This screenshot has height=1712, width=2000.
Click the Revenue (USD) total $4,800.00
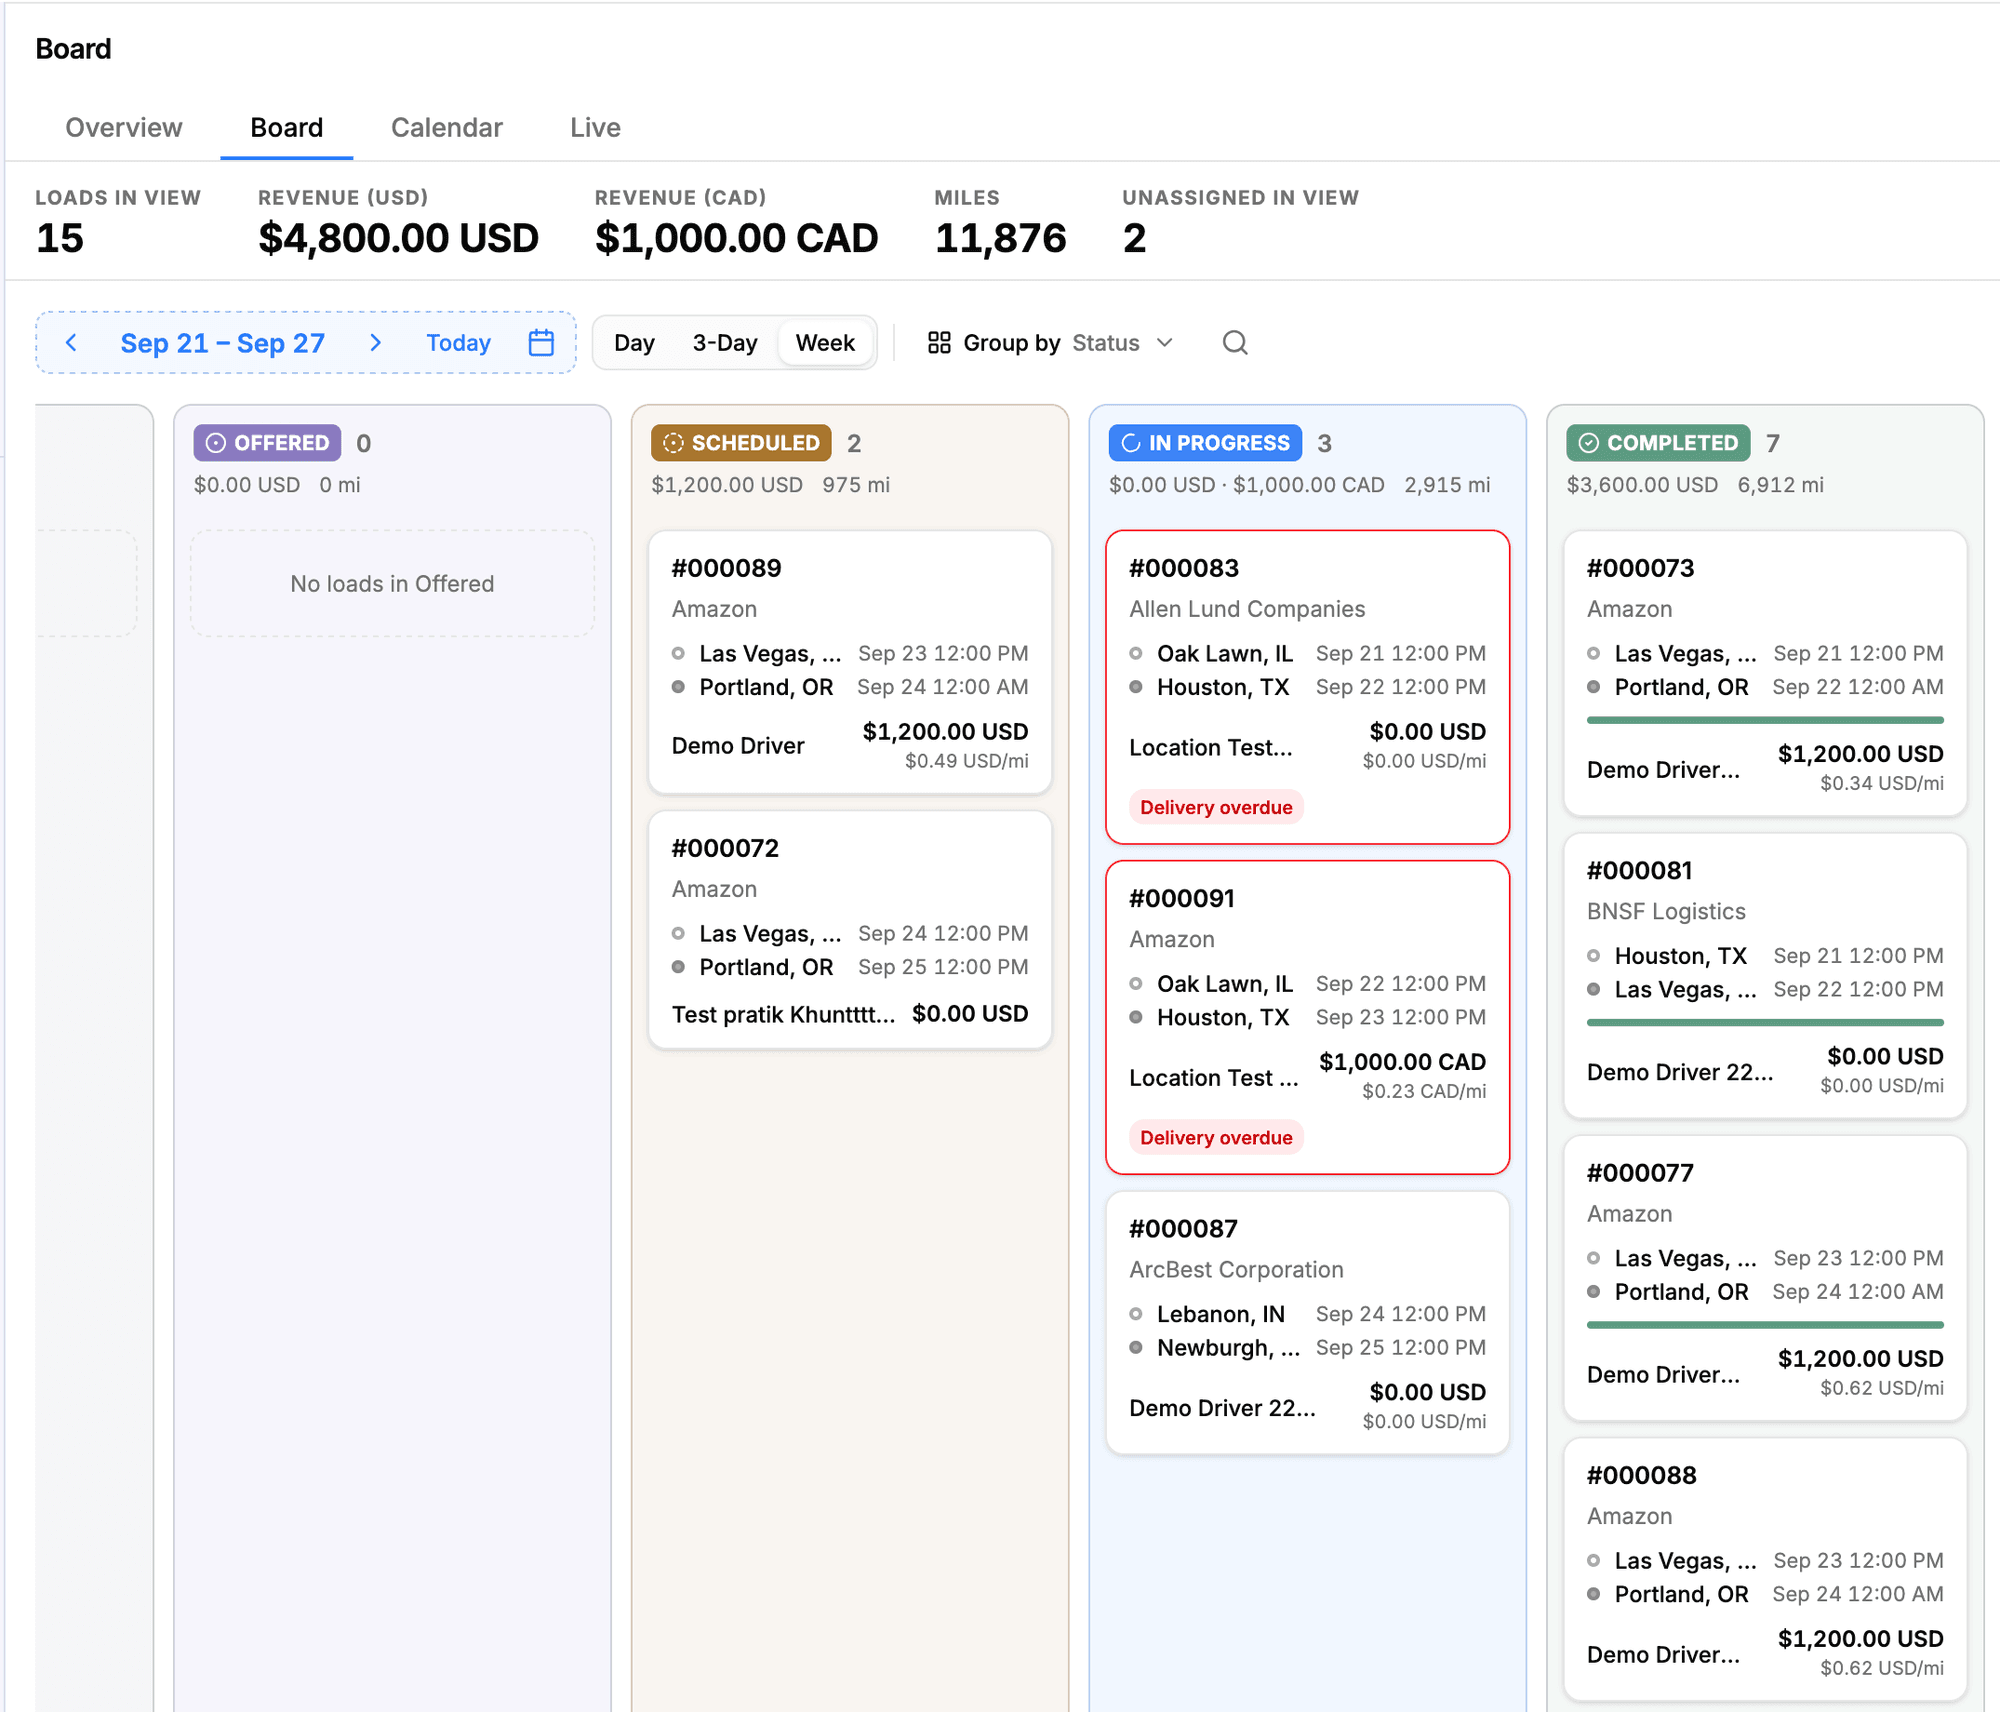pos(398,238)
